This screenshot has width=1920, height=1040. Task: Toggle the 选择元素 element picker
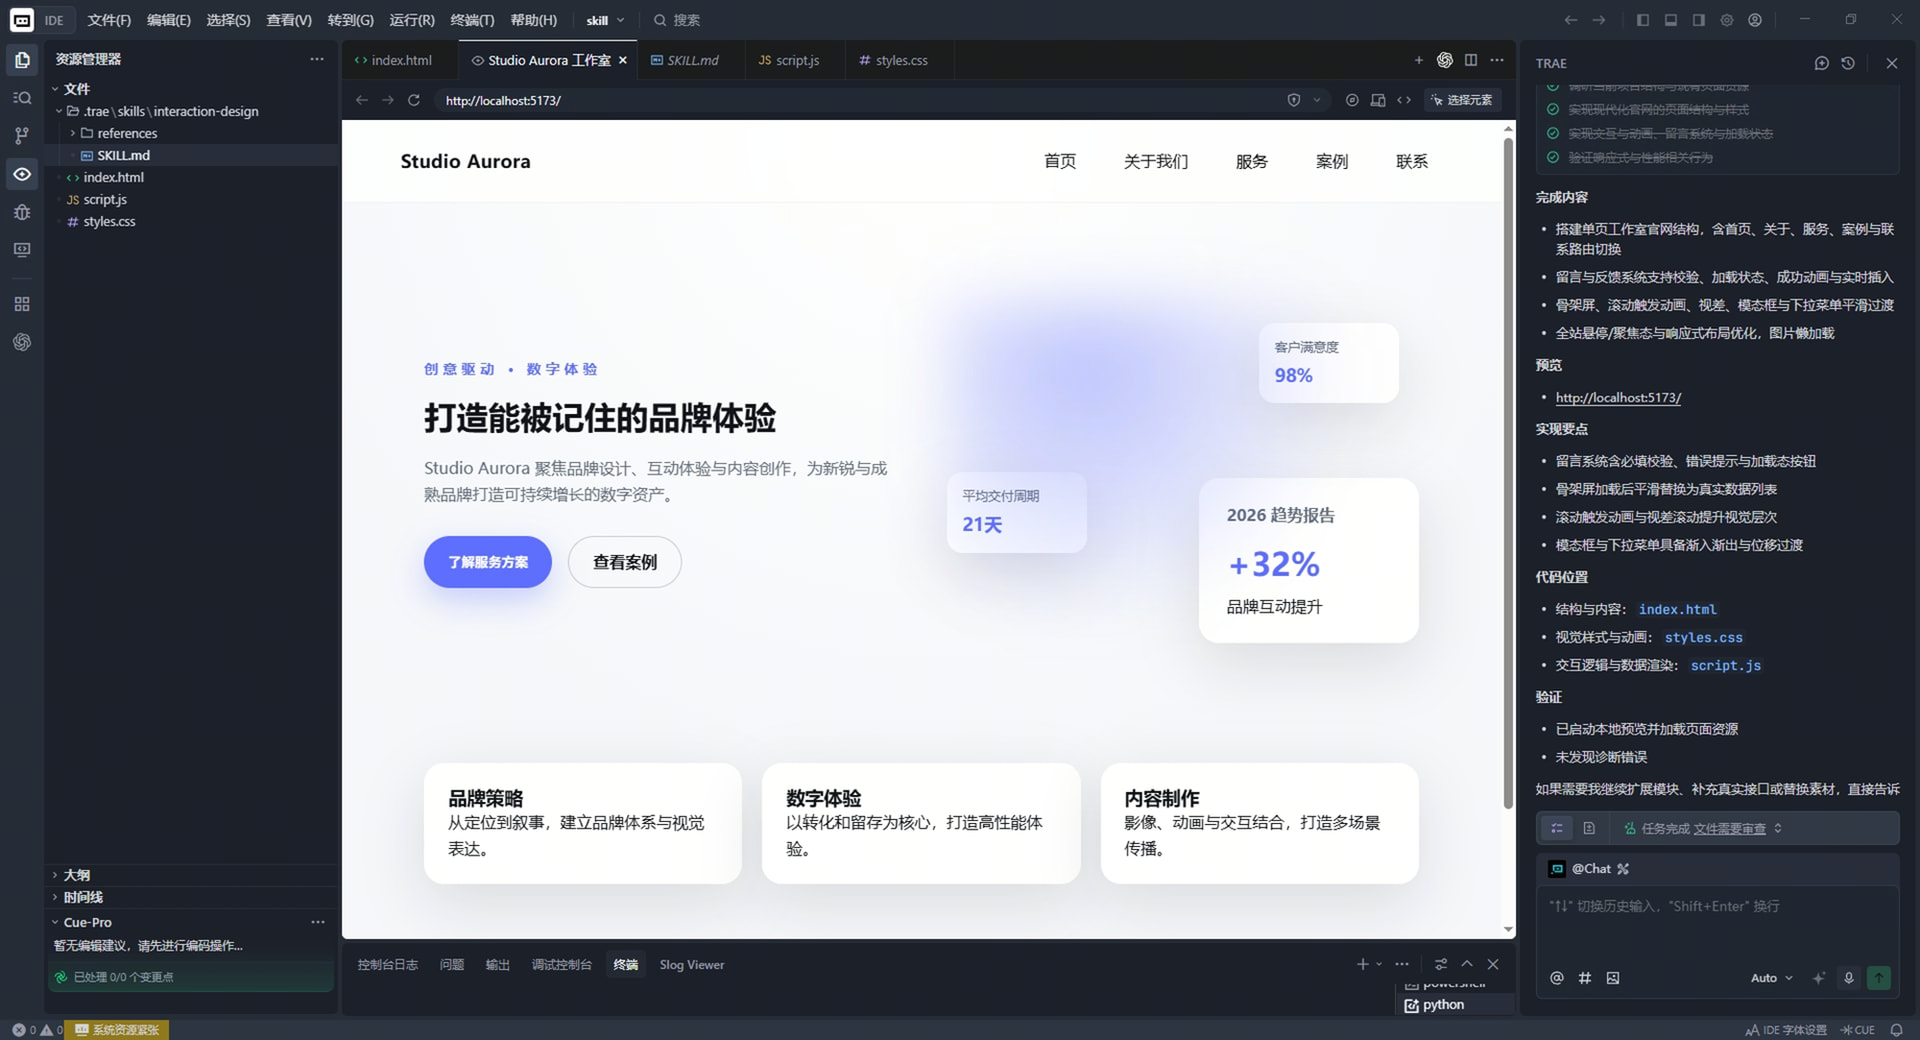click(1462, 100)
